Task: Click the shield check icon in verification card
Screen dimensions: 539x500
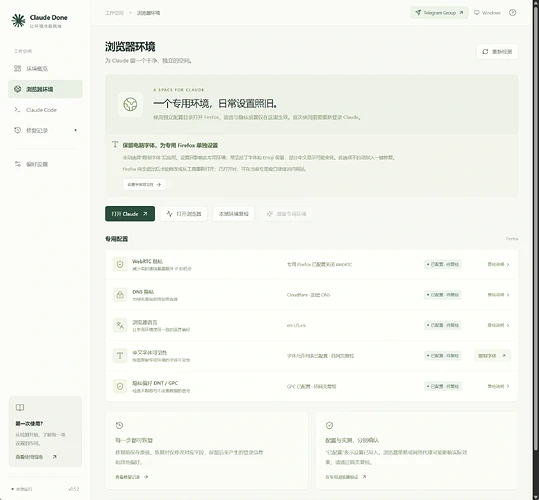Action: (x=329, y=425)
